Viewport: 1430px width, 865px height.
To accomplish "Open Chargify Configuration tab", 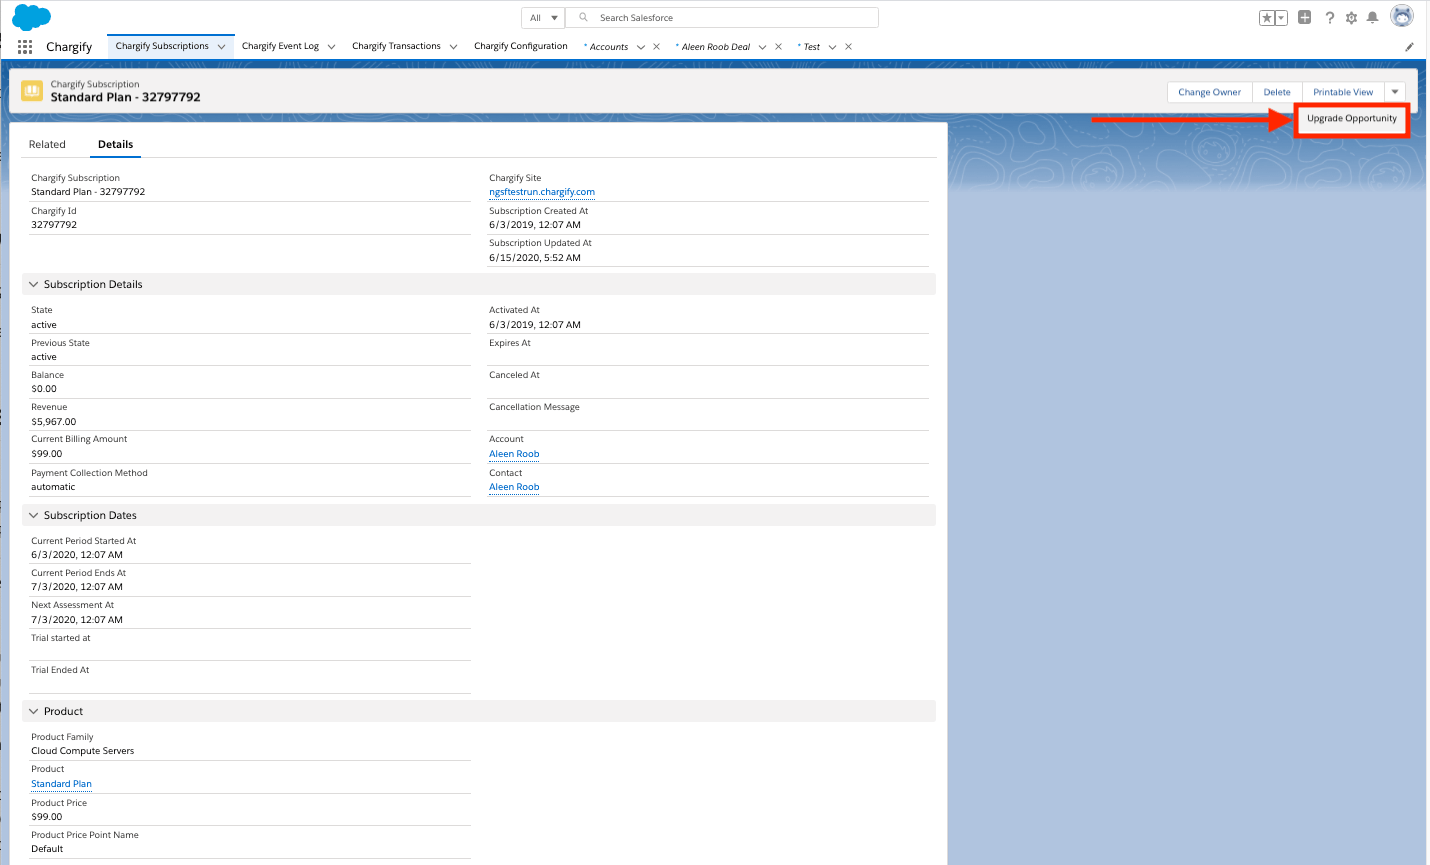I will tap(520, 46).
